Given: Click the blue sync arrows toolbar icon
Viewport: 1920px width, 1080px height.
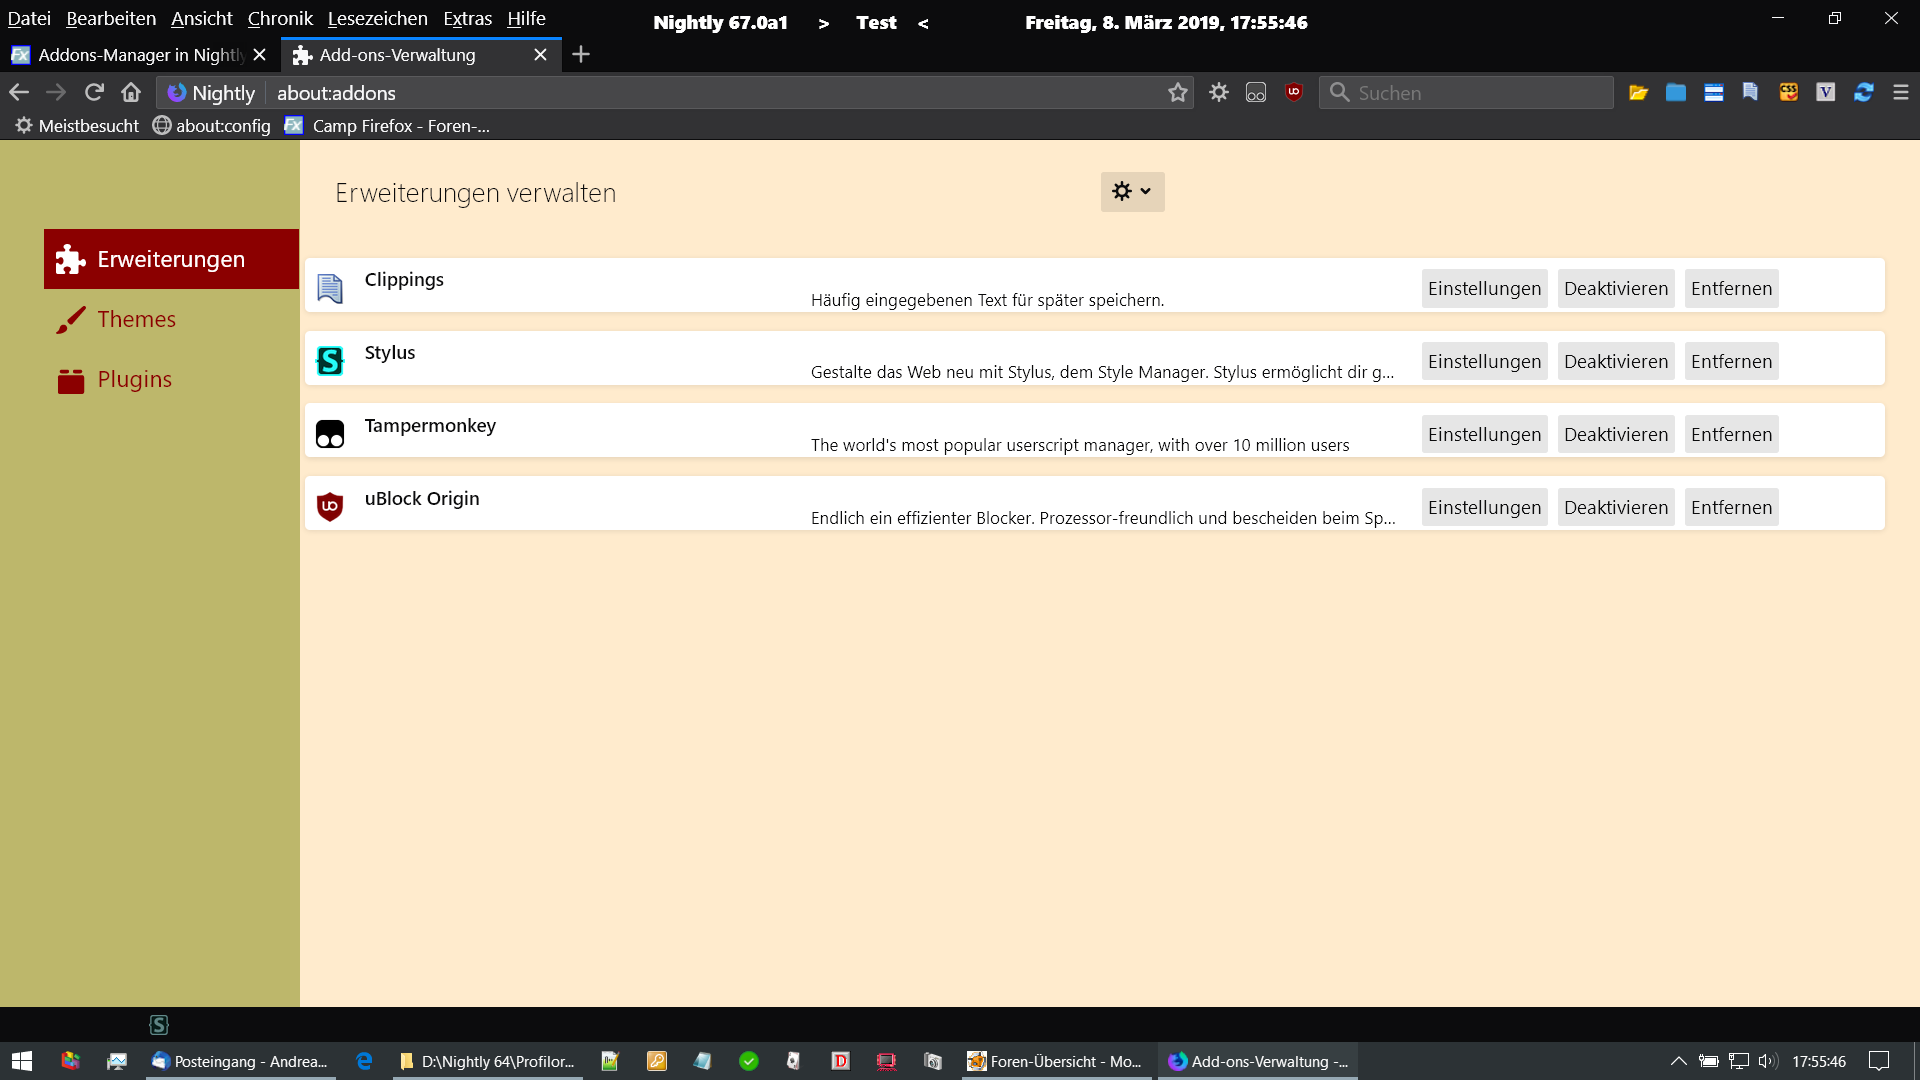Looking at the screenshot, I should pyautogui.click(x=1863, y=92).
